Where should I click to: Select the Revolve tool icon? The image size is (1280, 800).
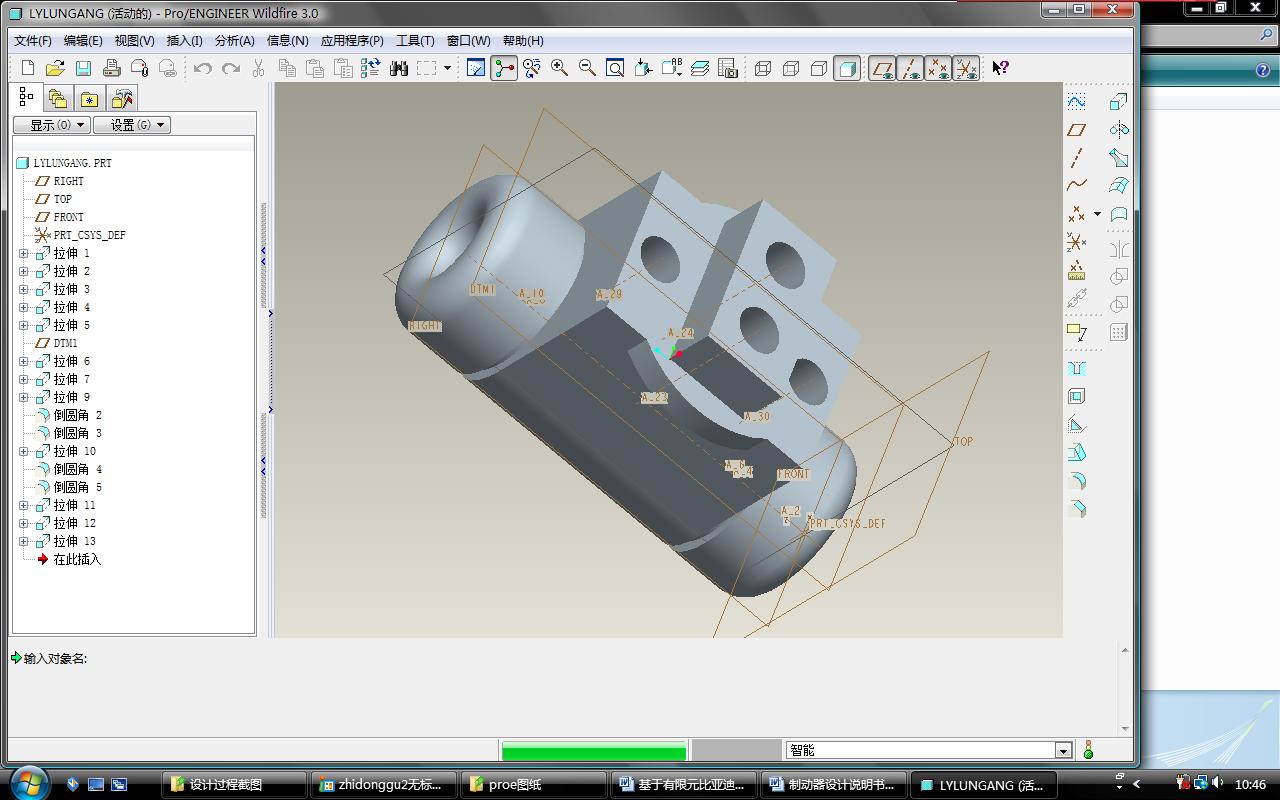pyautogui.click(x=1118, y=130)
